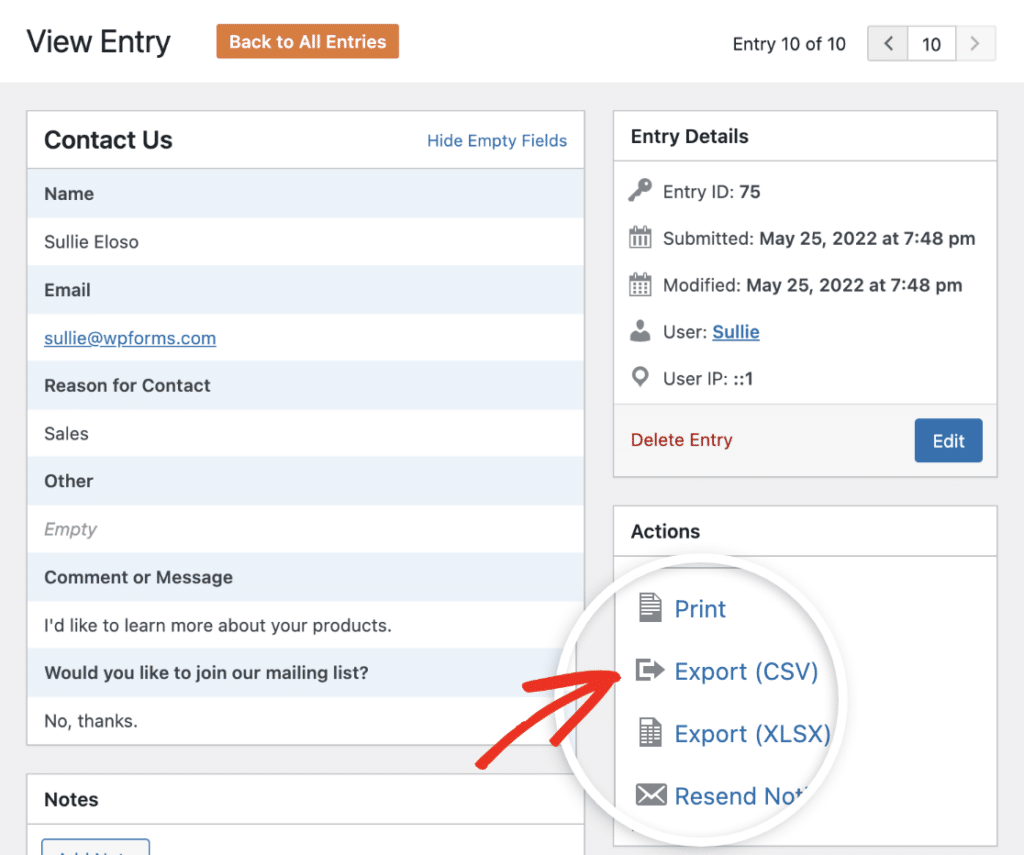Image resolution: width=1024 pixels, height=855 pixels.
Task: Click the User person icon
Action: pyautogui.click(x=640, y=332)
